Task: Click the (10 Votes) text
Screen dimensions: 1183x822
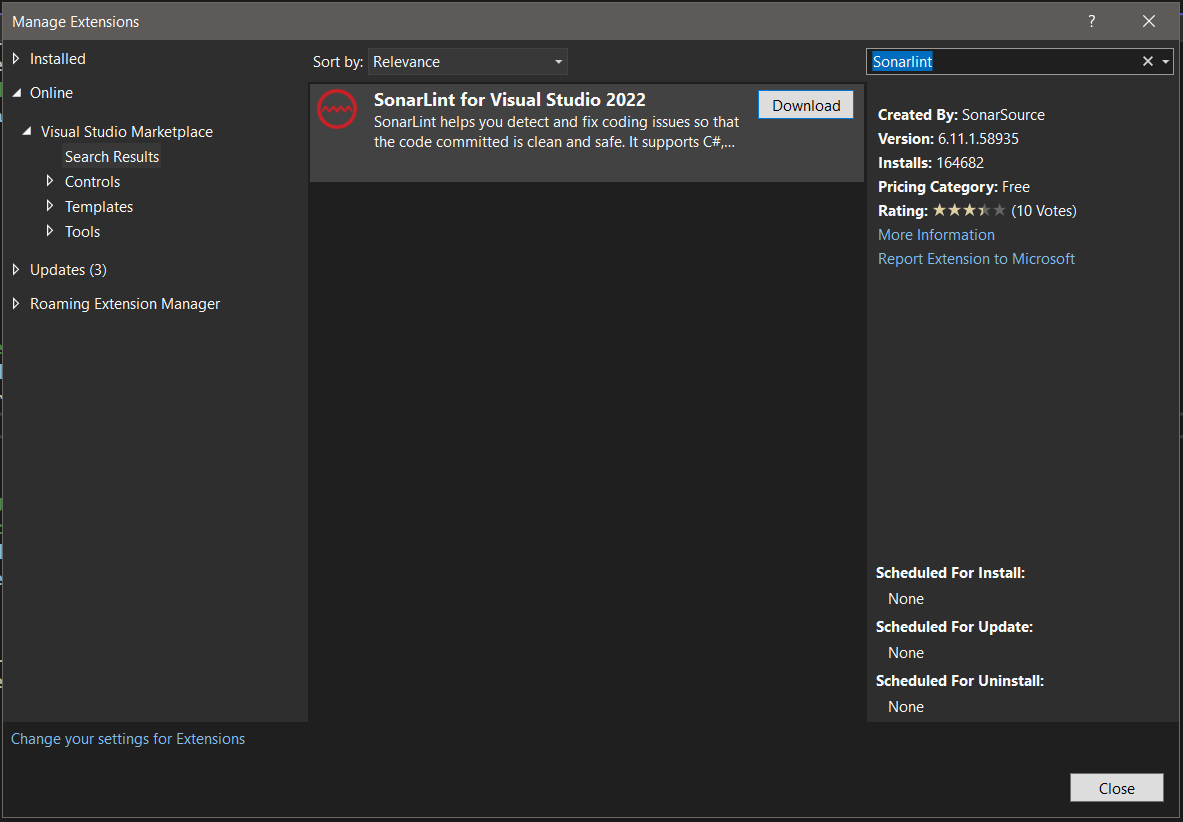Action: tap(1043, 211)
